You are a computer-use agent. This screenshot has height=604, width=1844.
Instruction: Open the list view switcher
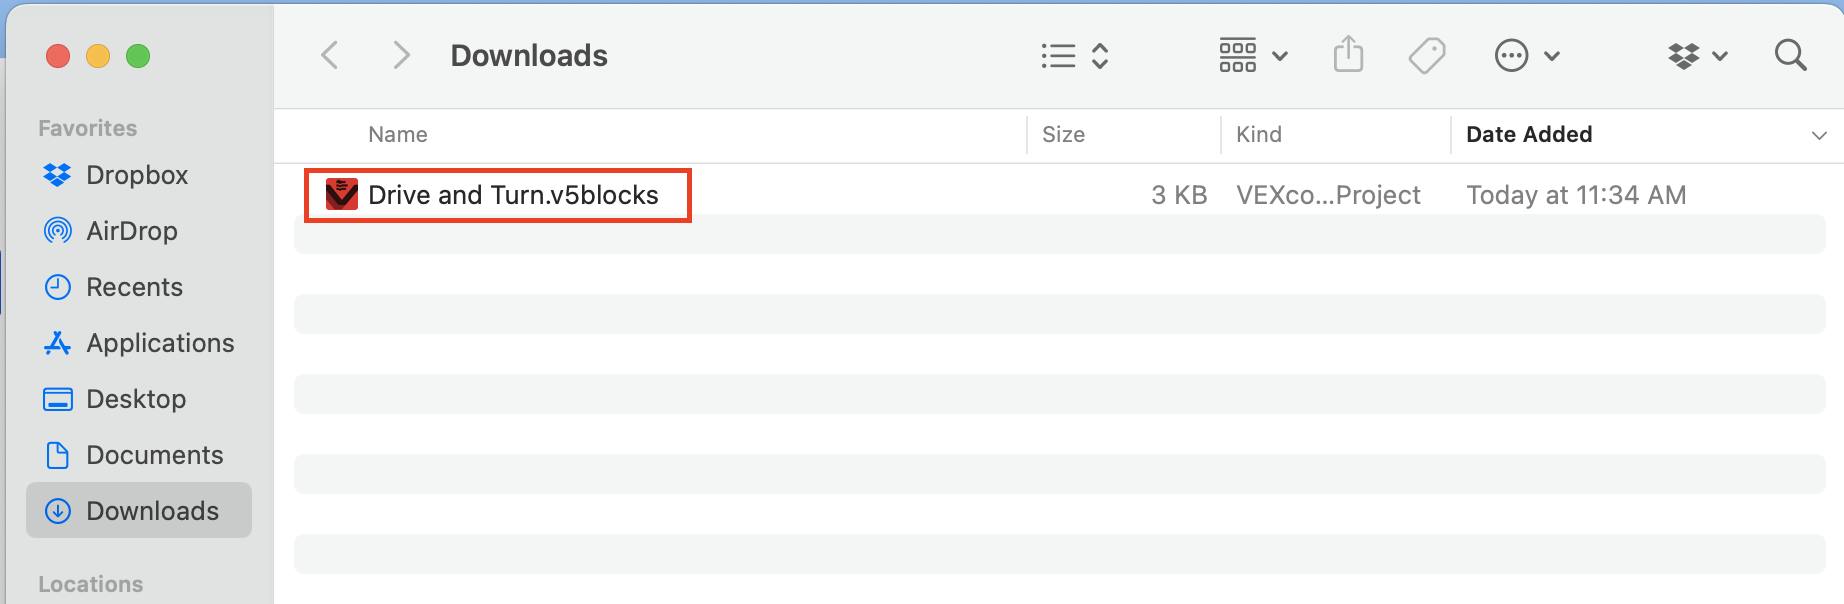tap(1075, 56)
